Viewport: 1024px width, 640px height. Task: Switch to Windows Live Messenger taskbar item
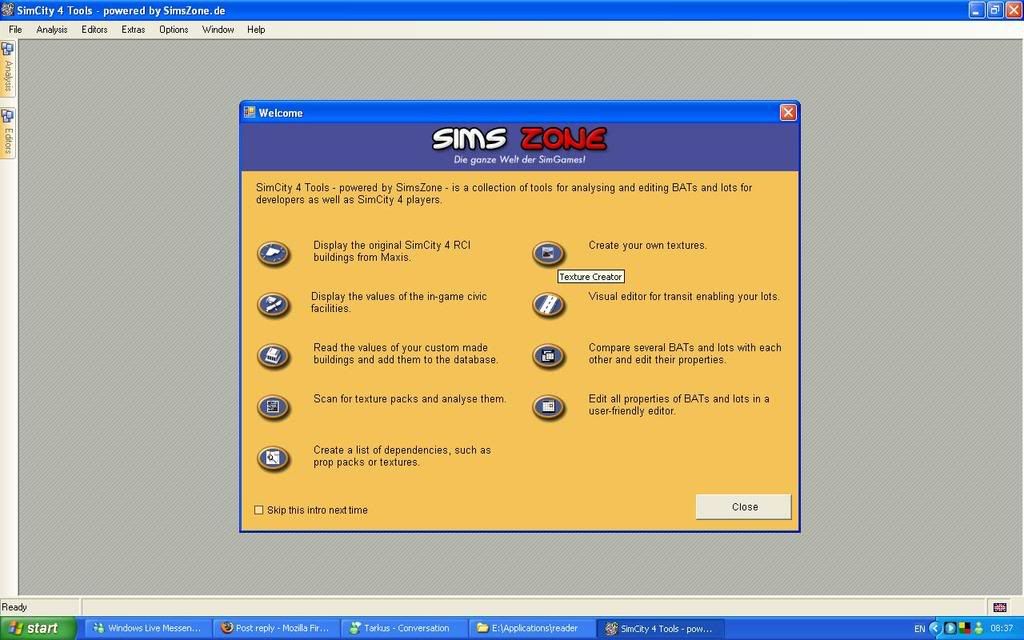(148, 628)
